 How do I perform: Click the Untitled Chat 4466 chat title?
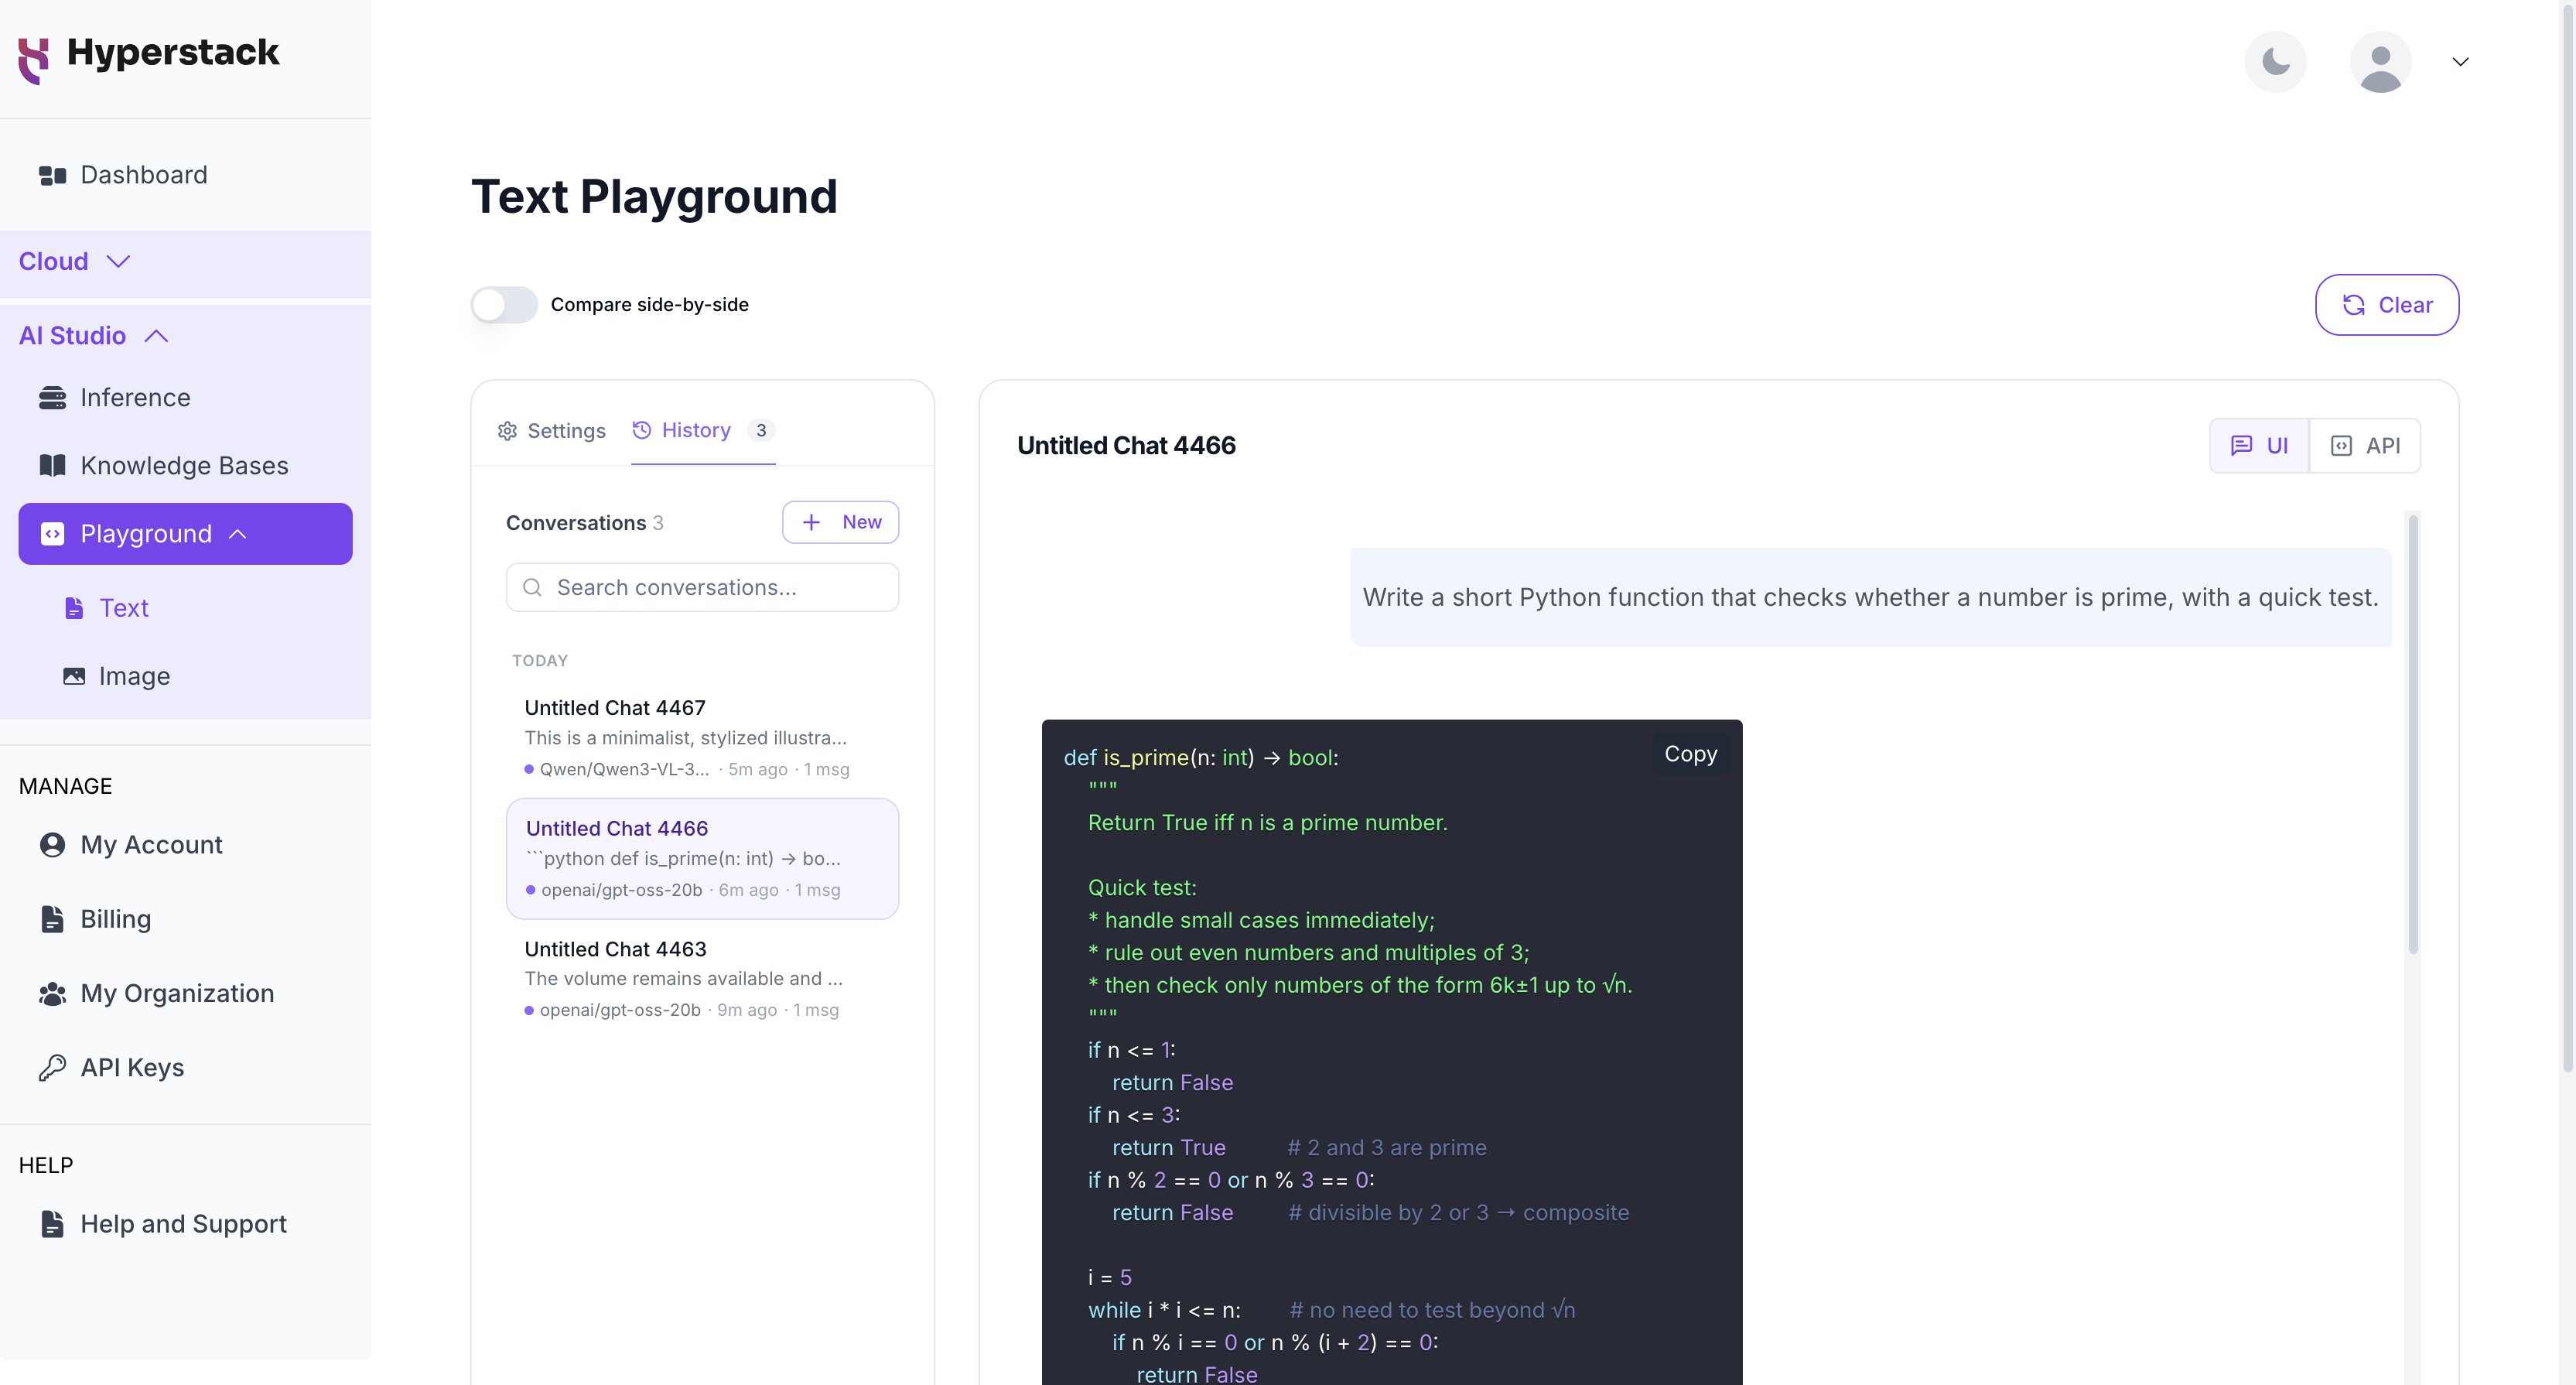pos(1126,446)
